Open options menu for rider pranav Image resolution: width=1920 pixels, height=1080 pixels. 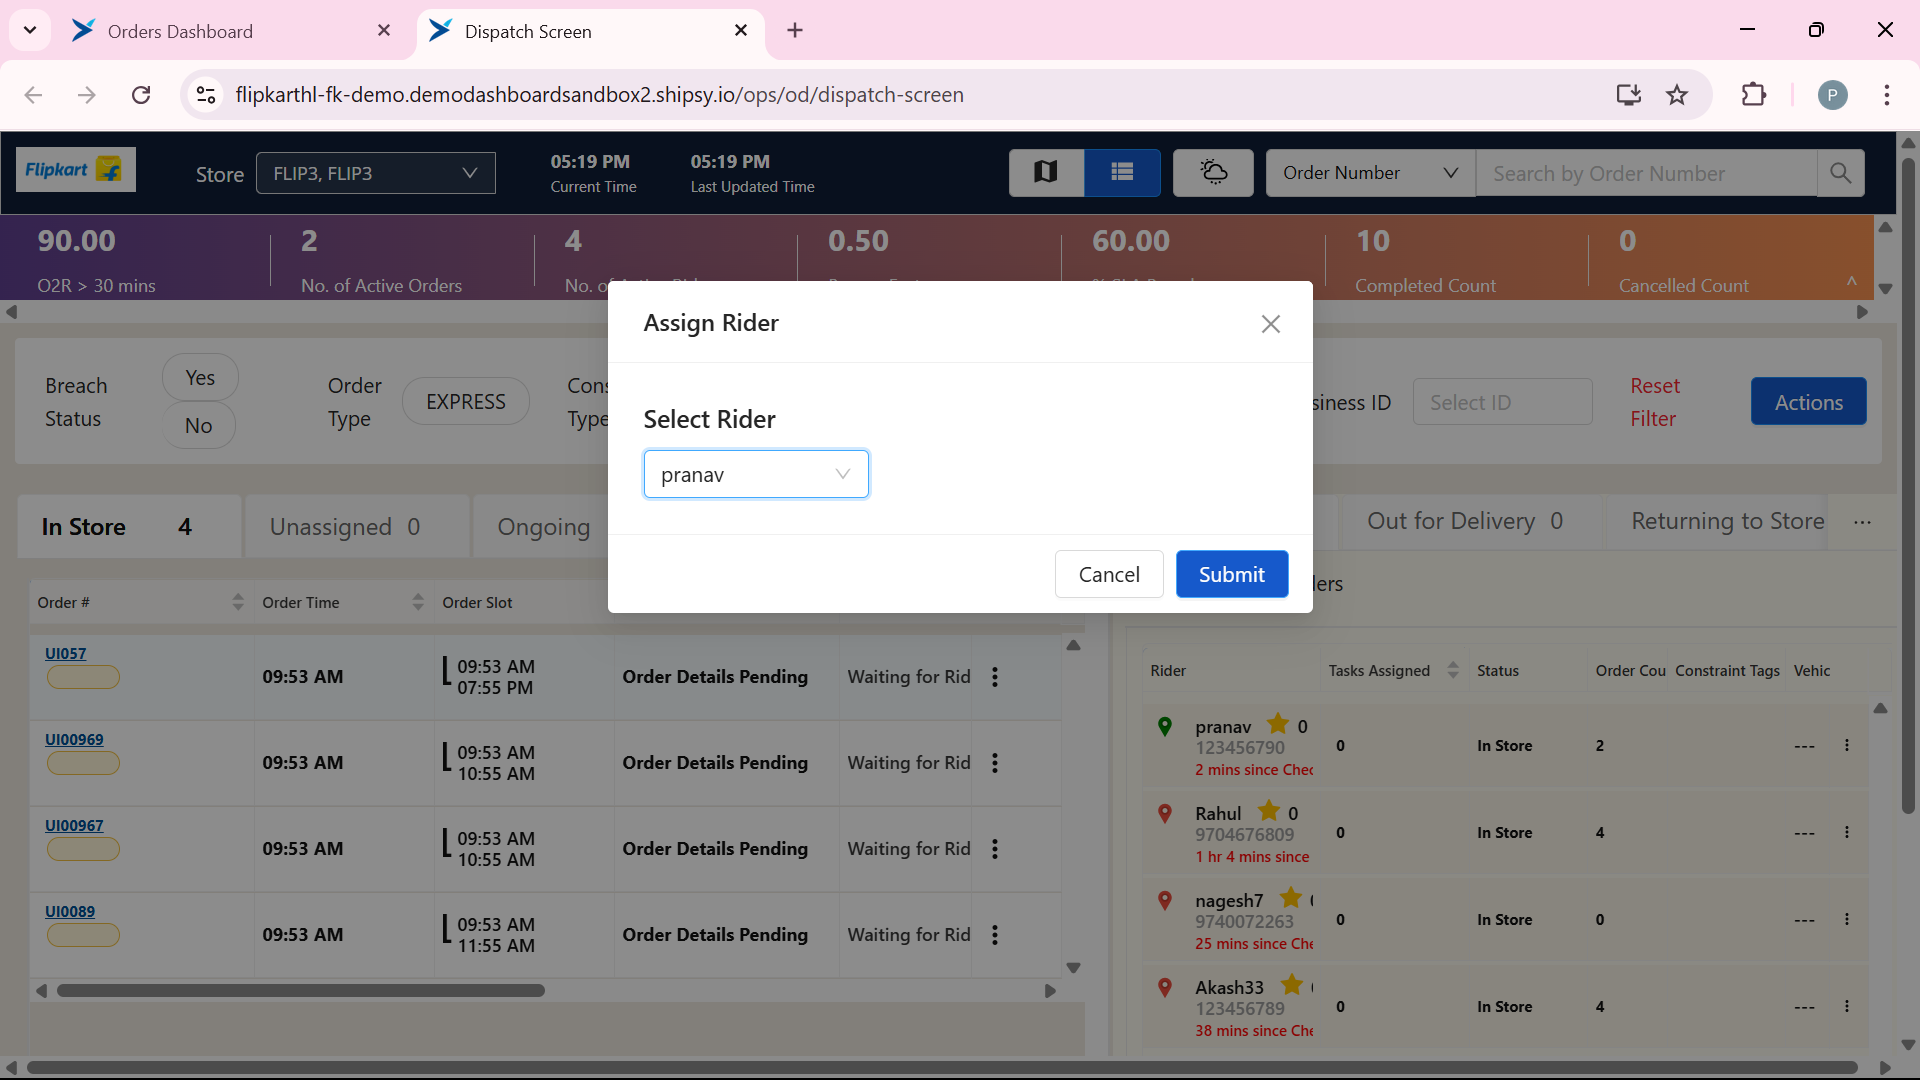coord(1846,745)
